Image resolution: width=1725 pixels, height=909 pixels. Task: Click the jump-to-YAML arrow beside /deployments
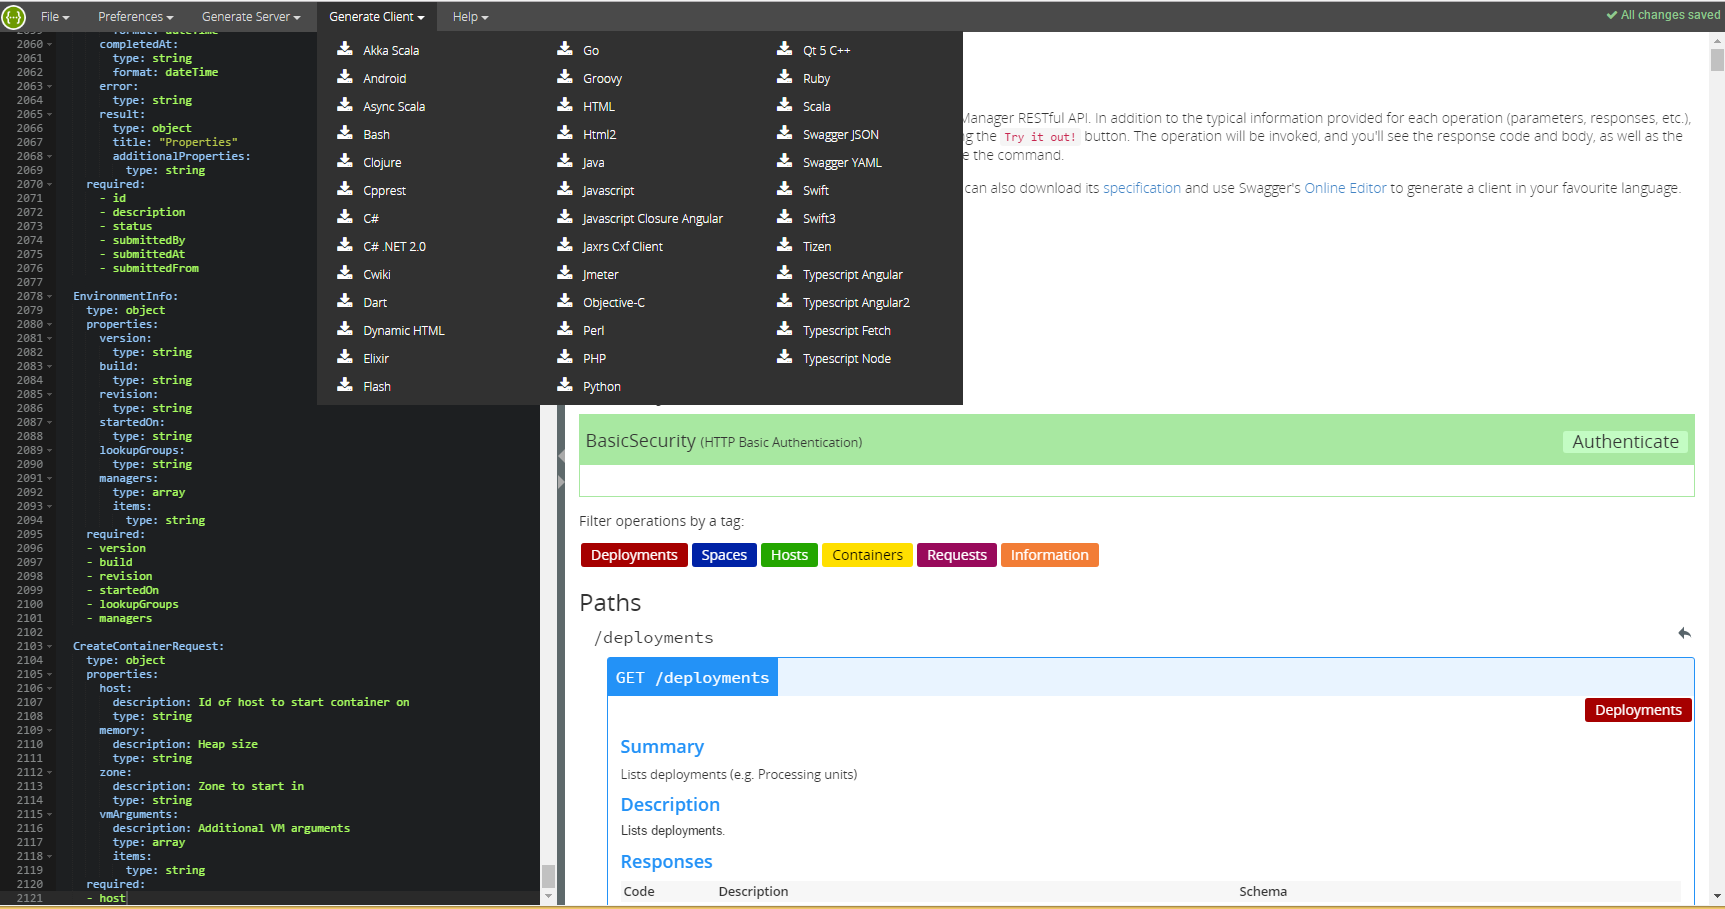[1684, 633]
